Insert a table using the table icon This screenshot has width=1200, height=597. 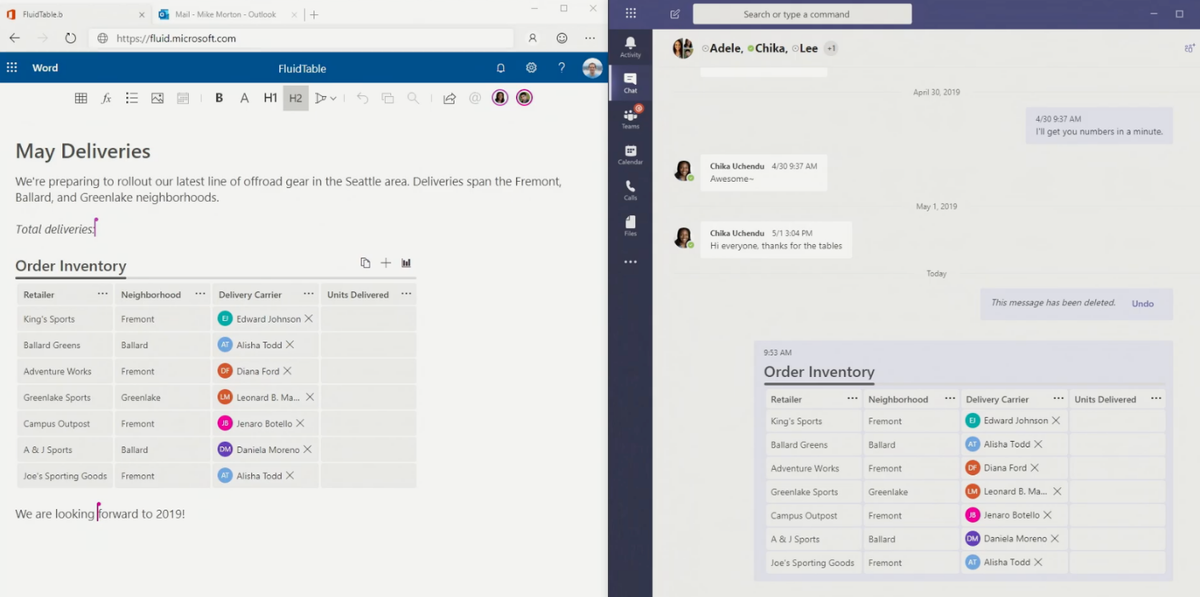click(80, 97)
